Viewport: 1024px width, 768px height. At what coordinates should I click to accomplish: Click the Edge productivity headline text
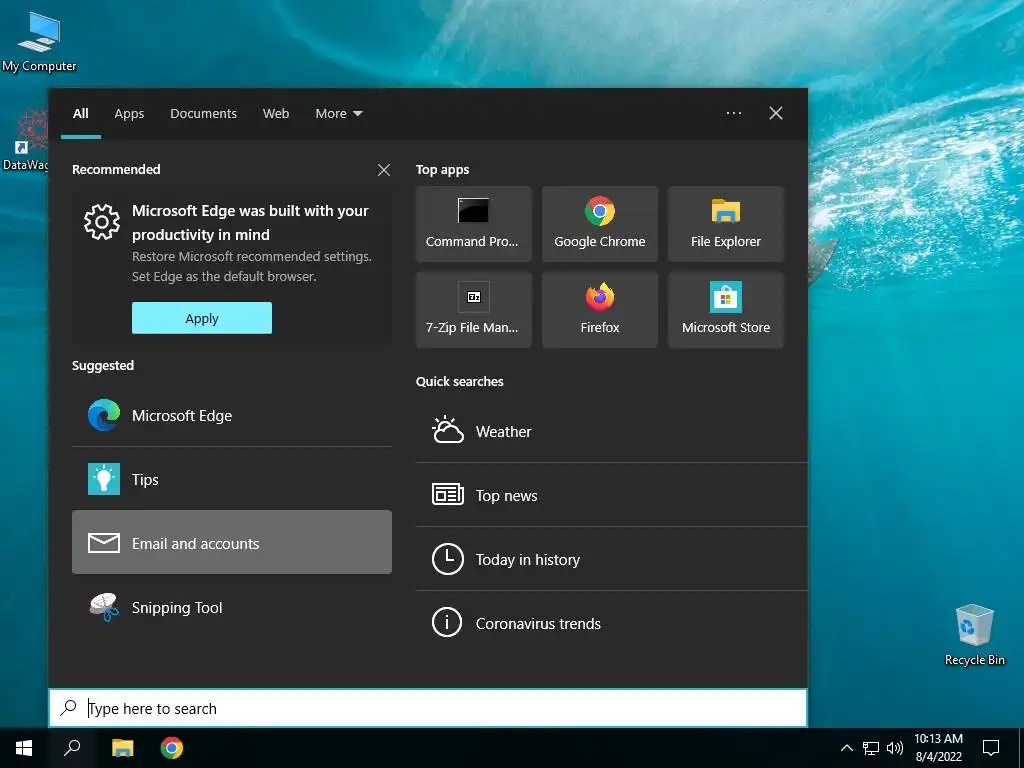250,223
